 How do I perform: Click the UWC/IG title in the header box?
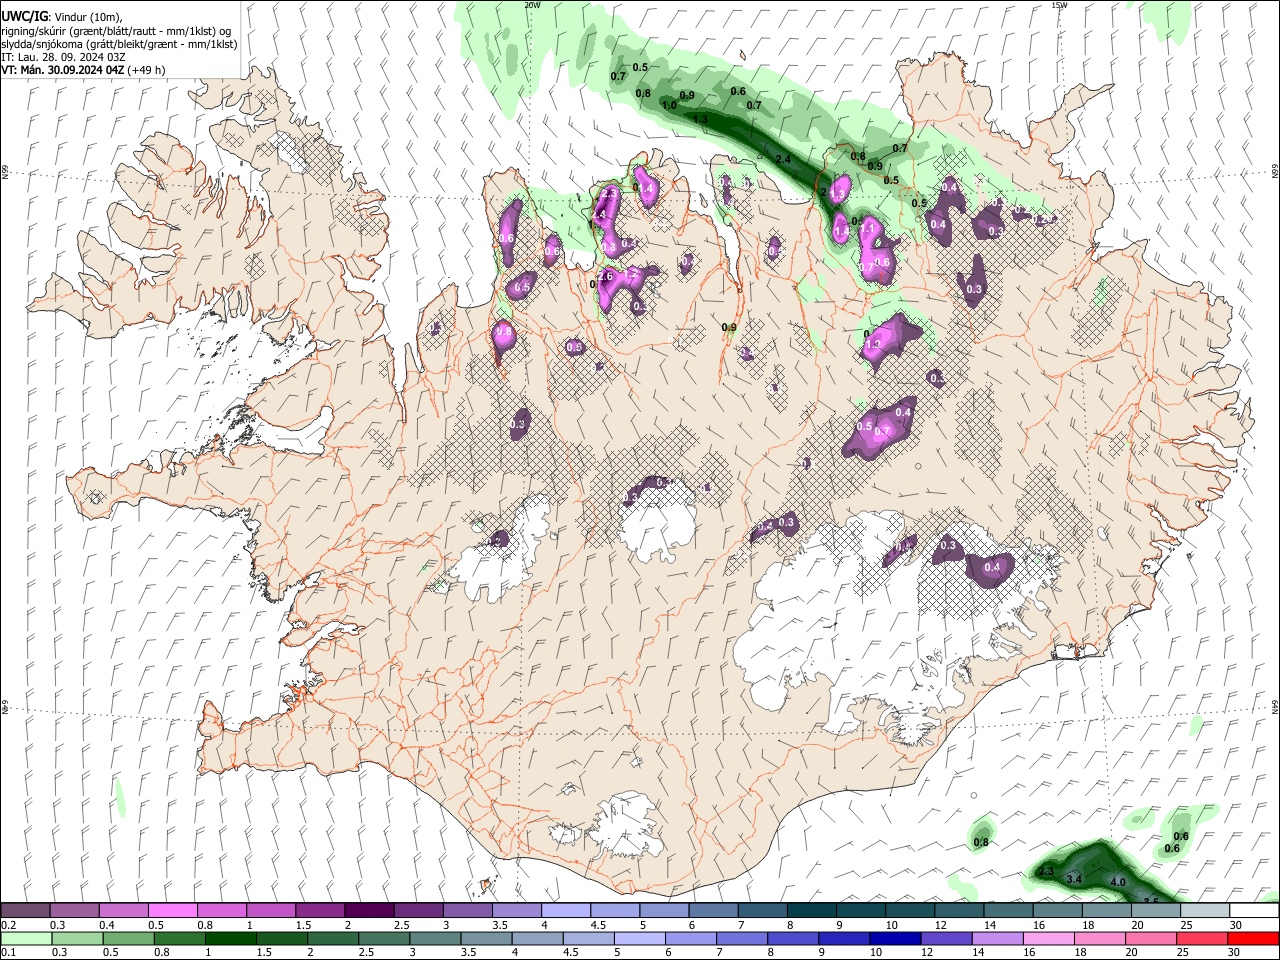[24, 17]
